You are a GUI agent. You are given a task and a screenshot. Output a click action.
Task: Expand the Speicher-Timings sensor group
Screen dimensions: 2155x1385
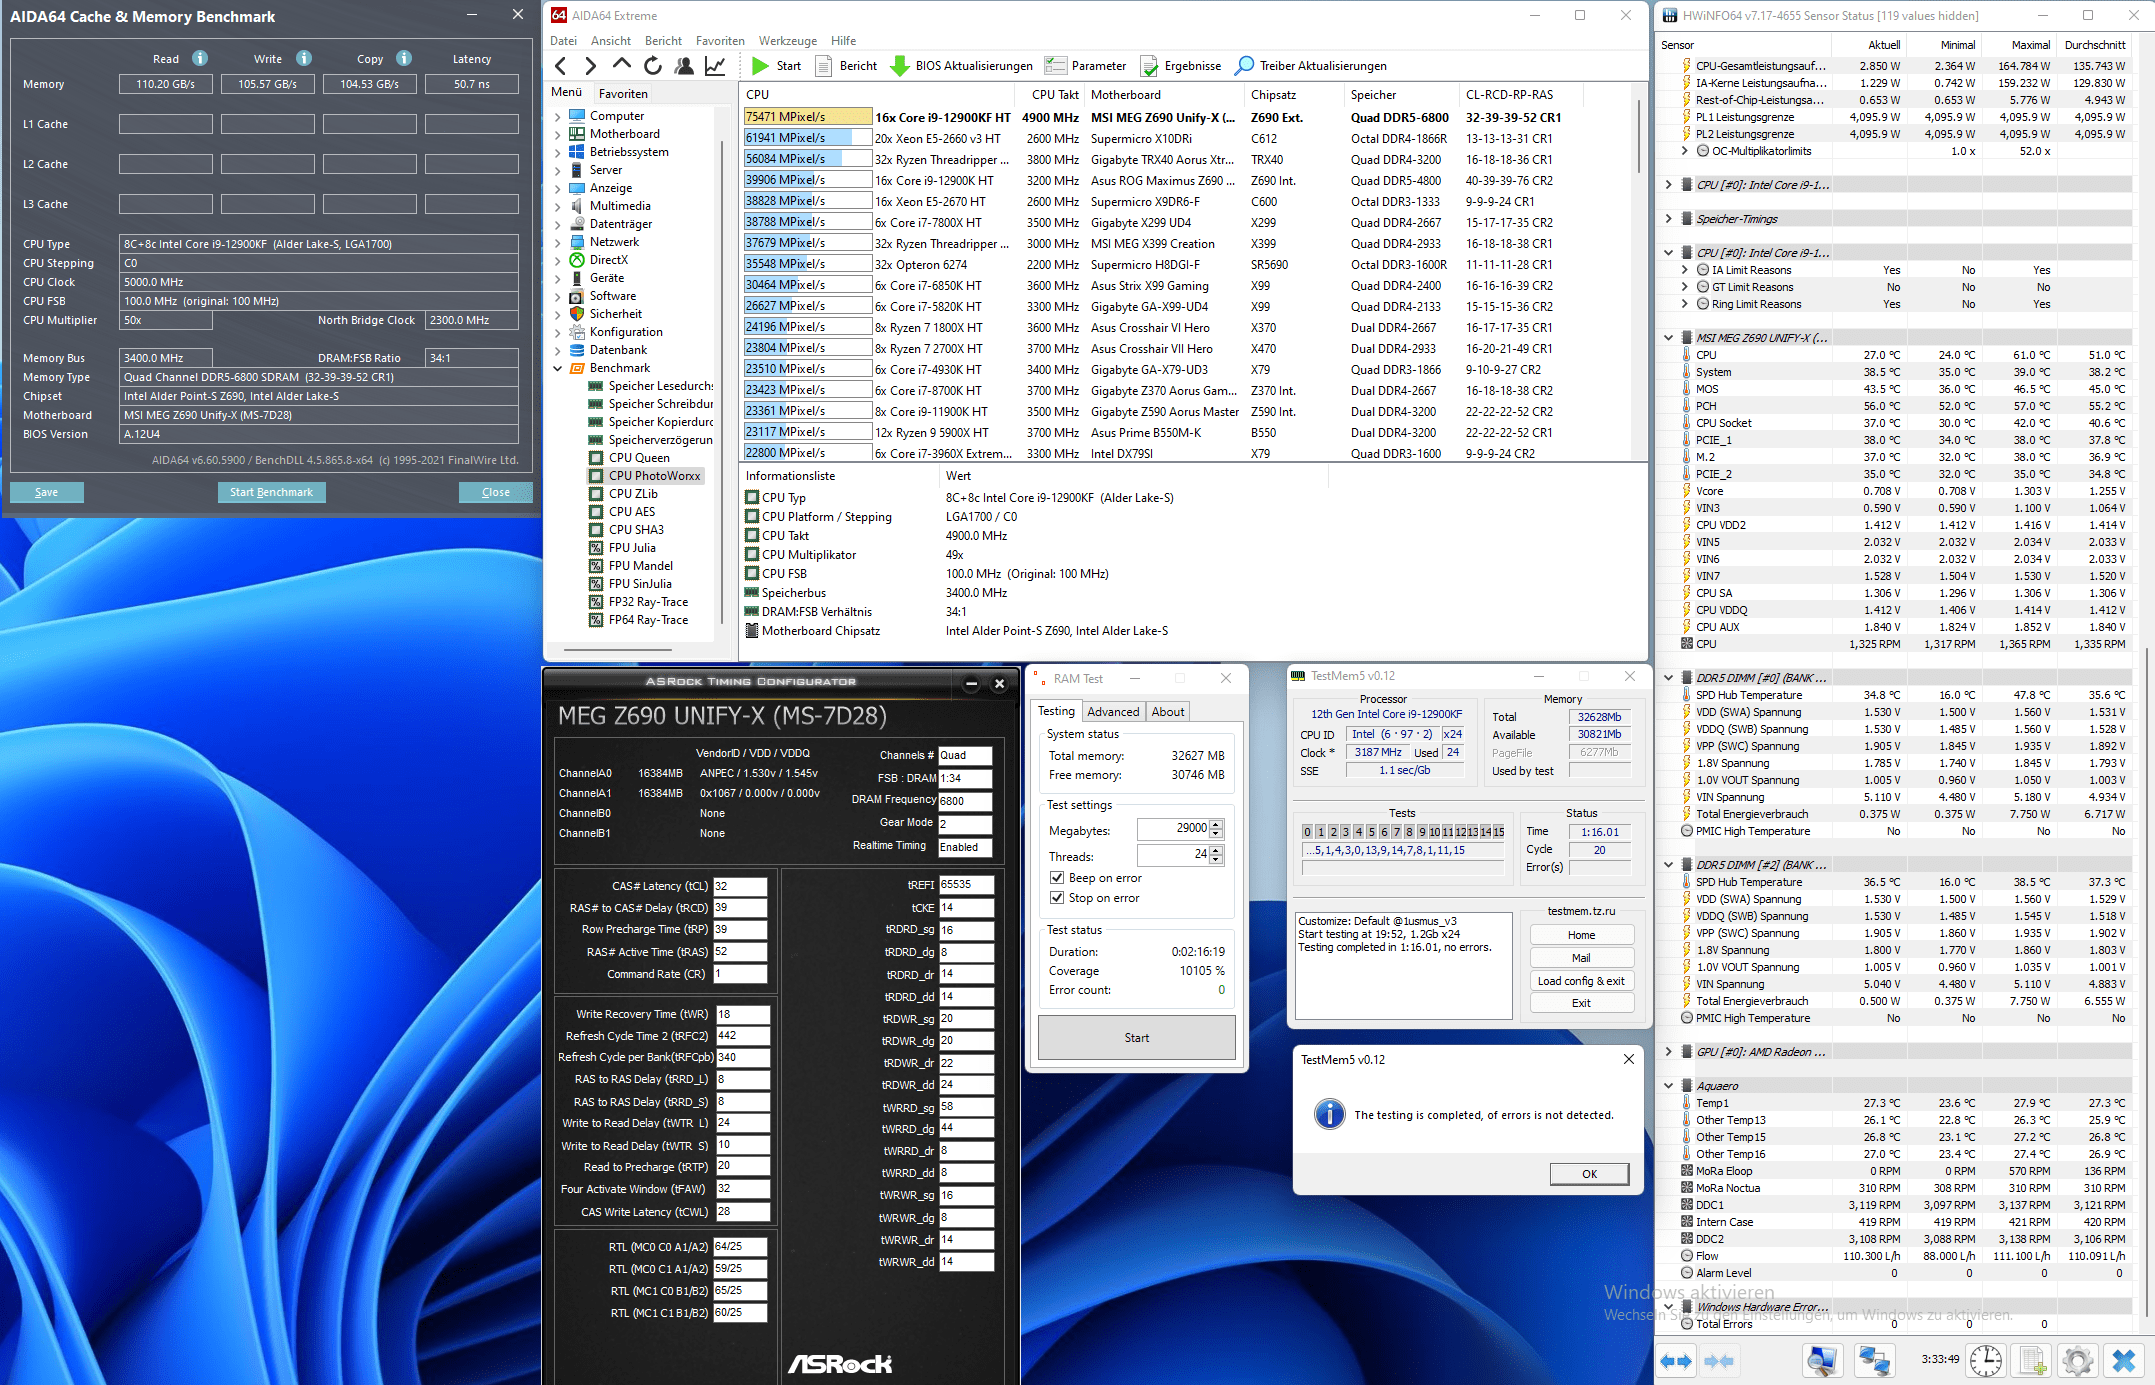pyautogui.click(x=1668, y=219)
